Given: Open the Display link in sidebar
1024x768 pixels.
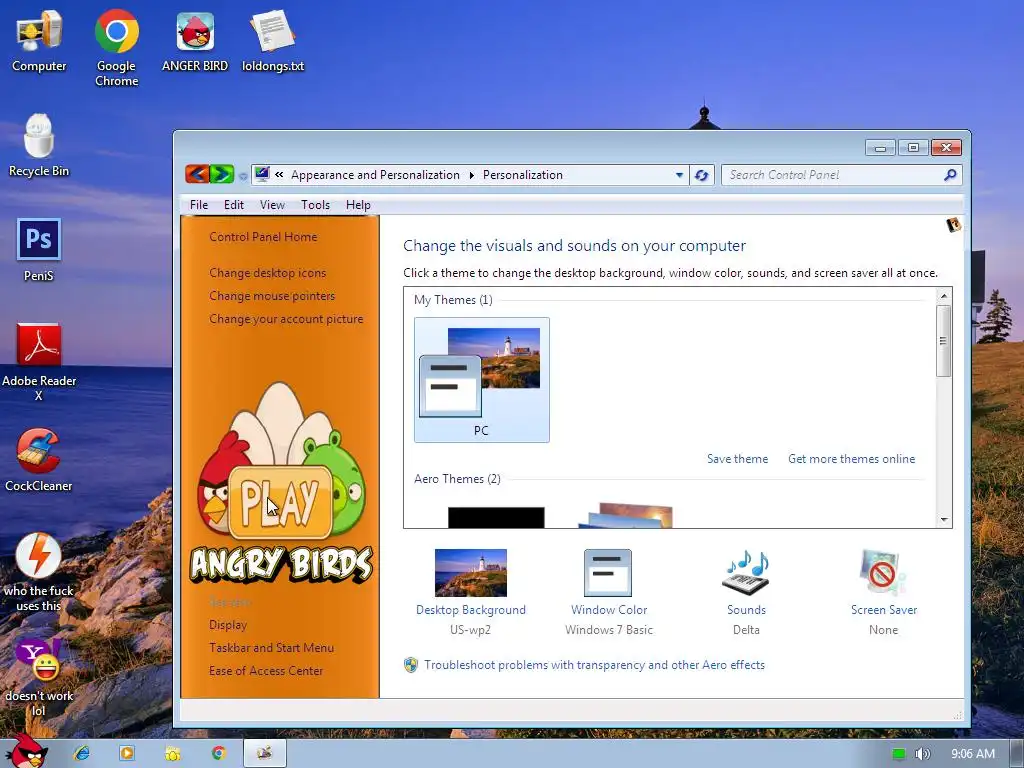Looking at the screenshot, I should (x=228, y=624).
